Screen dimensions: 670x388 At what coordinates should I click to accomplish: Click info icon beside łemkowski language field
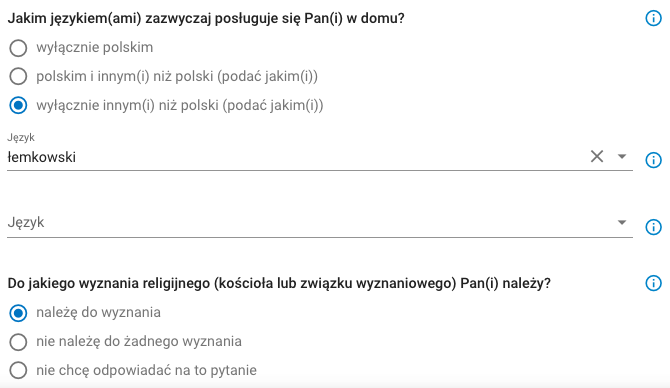(653, 160)
